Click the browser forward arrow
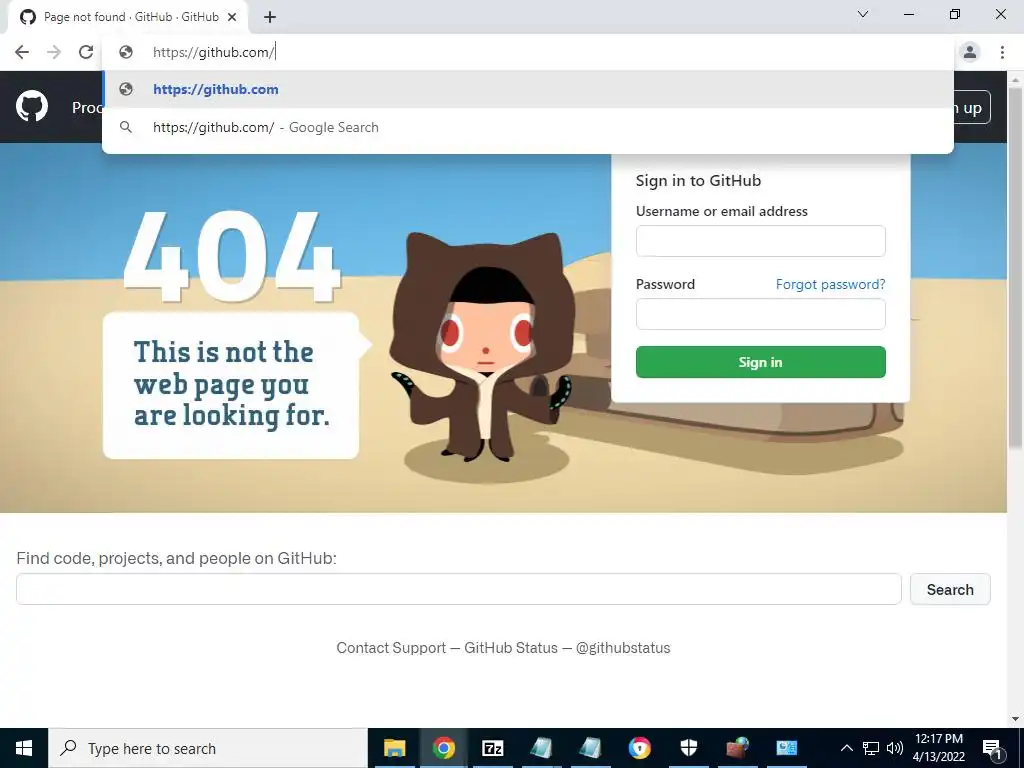 [54, 52]
